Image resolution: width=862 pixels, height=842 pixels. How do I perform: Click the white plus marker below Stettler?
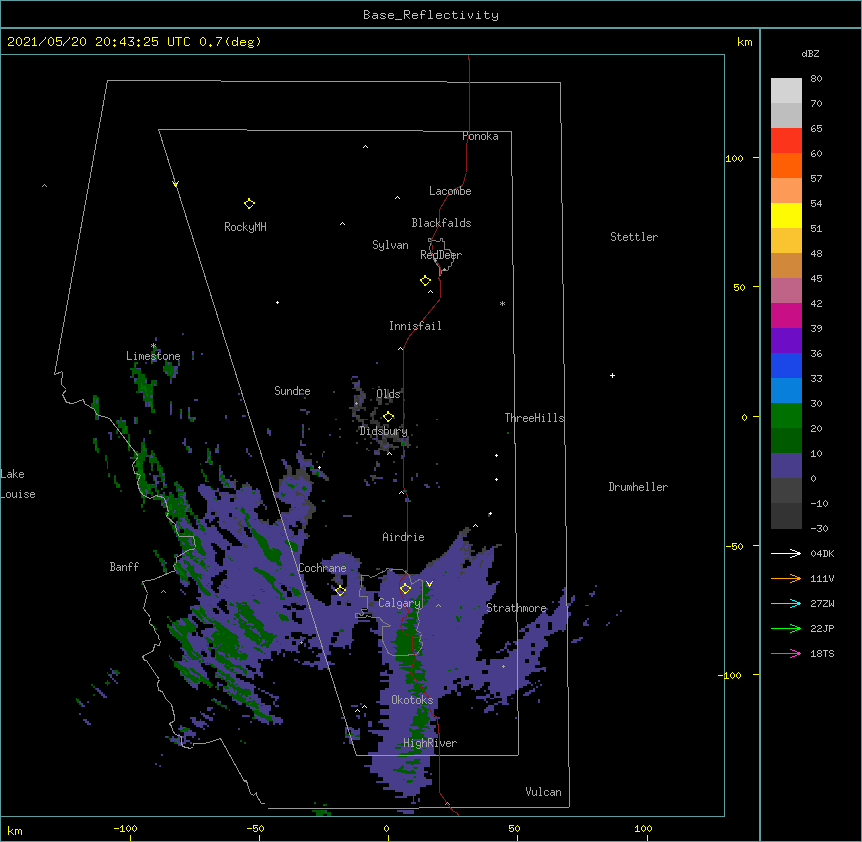(x=612, y=375)
